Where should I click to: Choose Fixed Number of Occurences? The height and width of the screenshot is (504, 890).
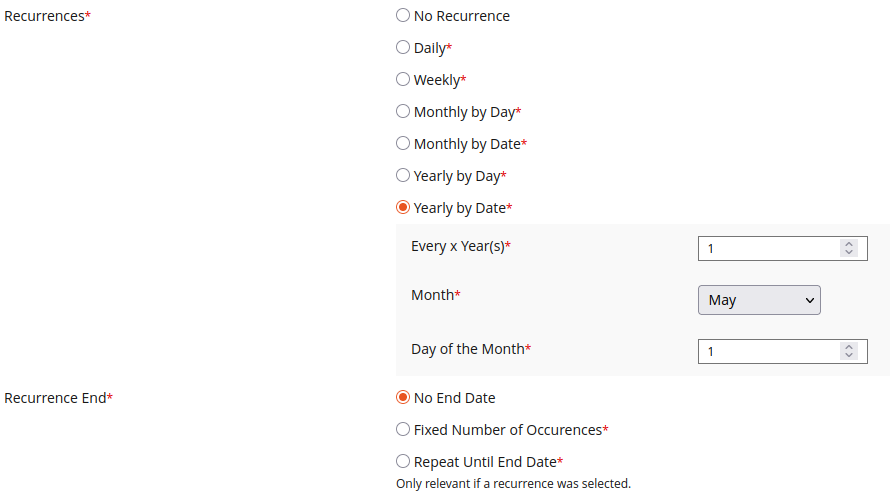tap(403, 429)
